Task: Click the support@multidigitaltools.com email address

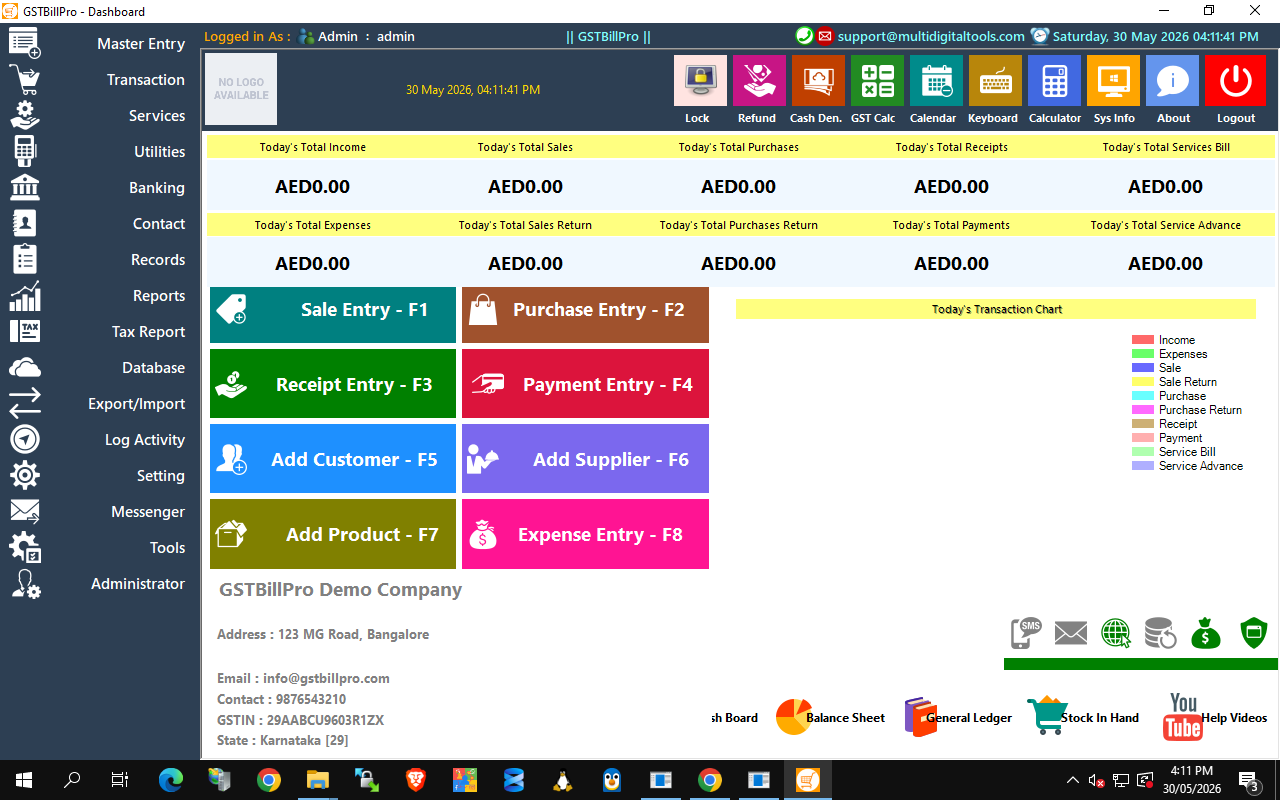Action: pyautogui.click(x=931, y=36)
